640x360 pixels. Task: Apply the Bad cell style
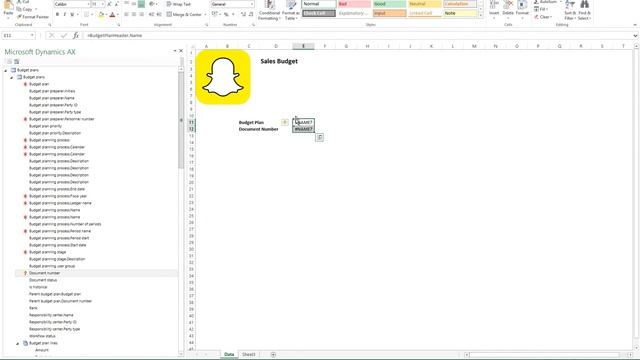pyautogui.click(x=354, y=4)
